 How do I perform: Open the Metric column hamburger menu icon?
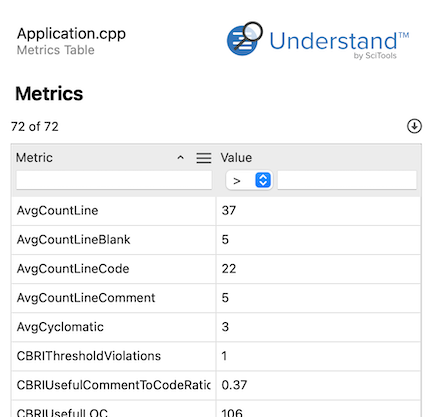click(203, 158)
